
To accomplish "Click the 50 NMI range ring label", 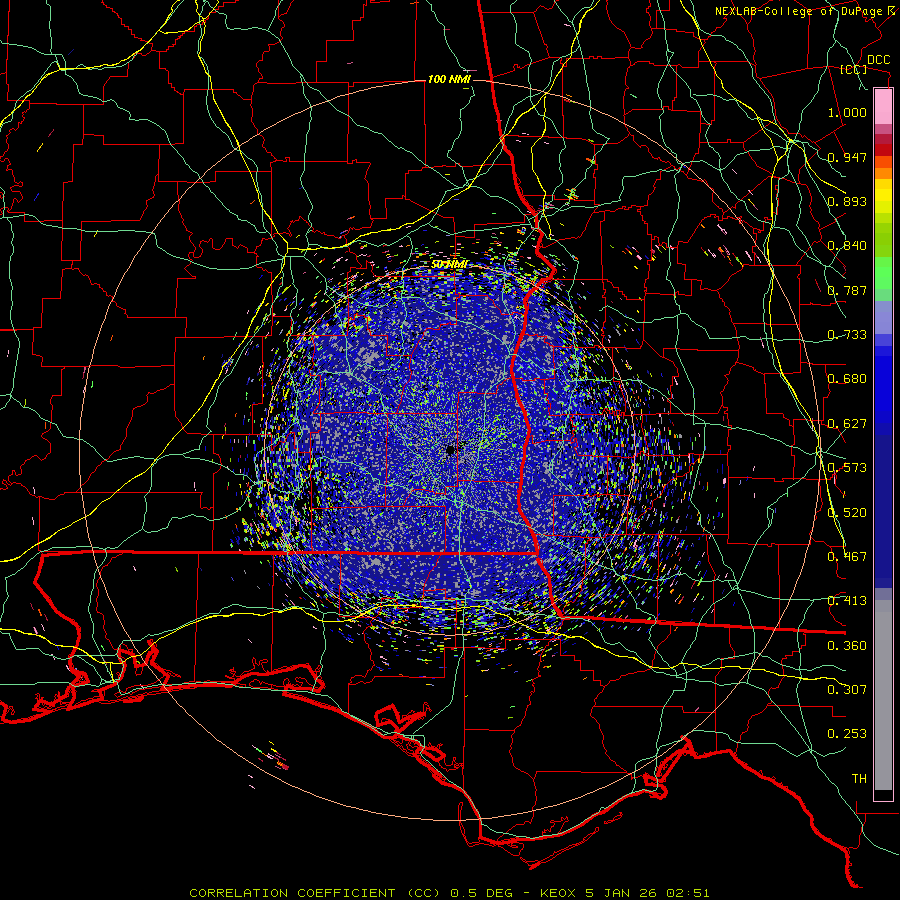I will click(449, 265).
